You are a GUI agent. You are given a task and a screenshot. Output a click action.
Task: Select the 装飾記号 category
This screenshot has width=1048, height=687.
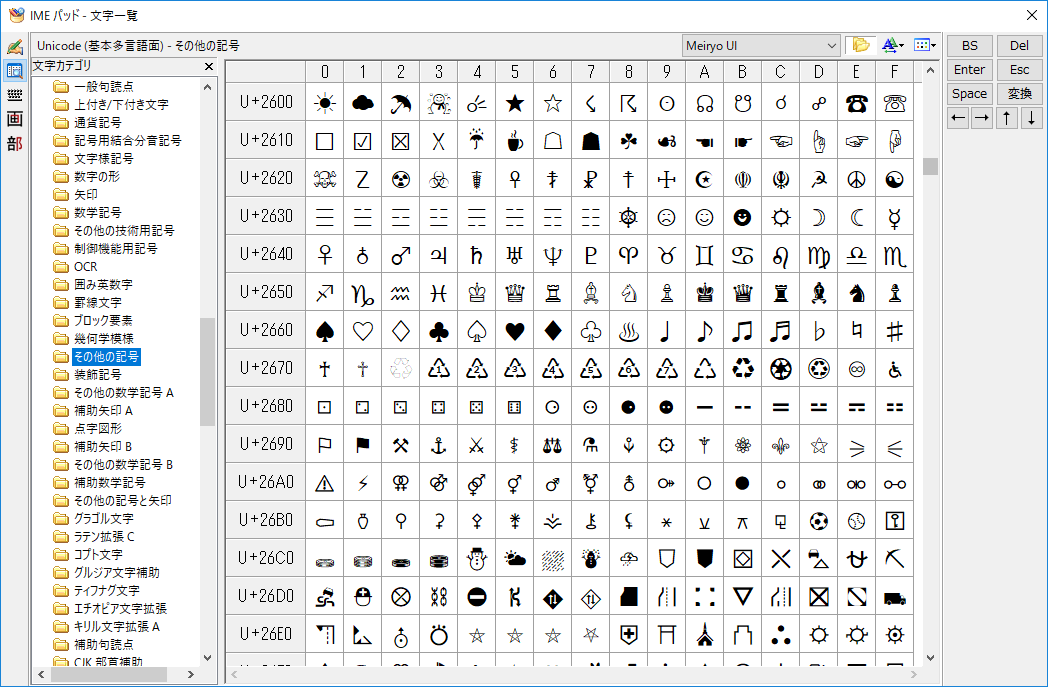coord(97,375)
